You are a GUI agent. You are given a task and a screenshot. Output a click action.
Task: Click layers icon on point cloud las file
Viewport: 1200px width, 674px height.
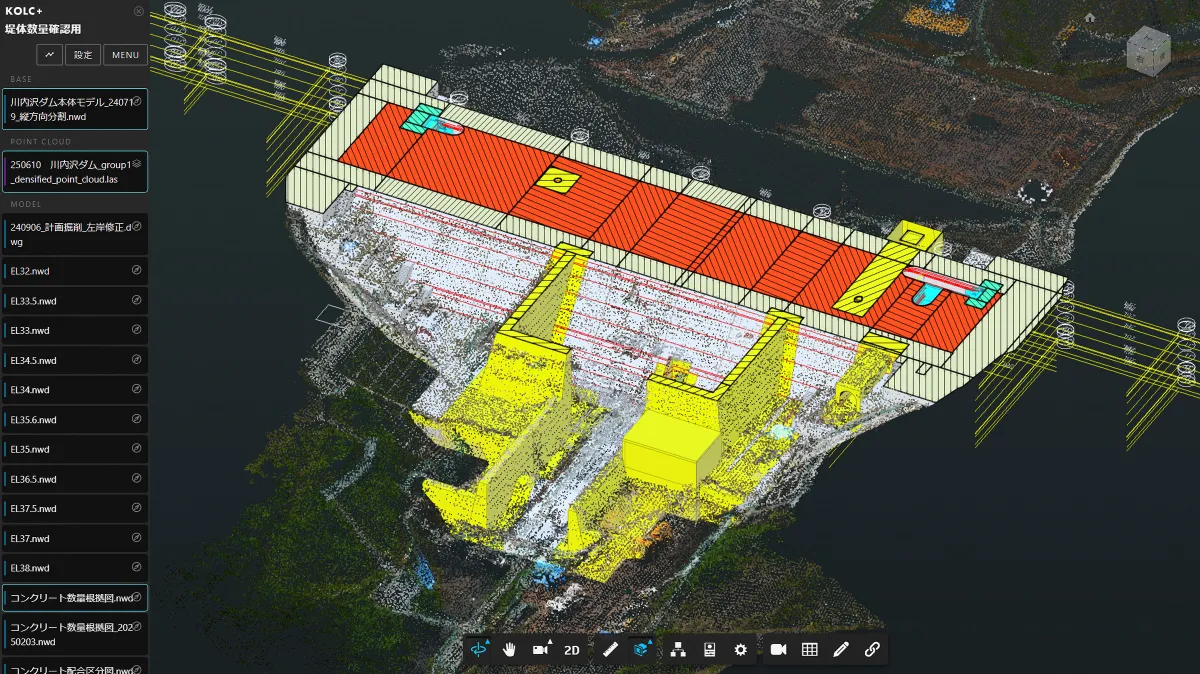[137, 163]
